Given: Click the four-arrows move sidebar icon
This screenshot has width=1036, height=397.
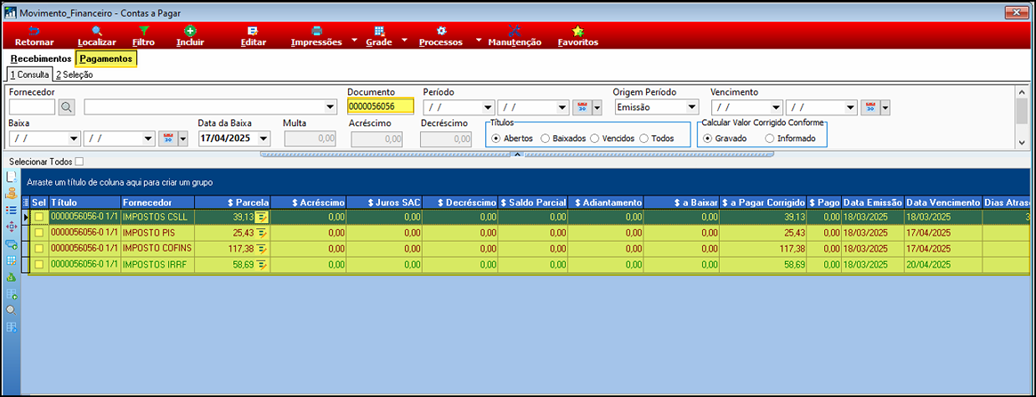Looking at the screenshot, I should coord(11,227).
